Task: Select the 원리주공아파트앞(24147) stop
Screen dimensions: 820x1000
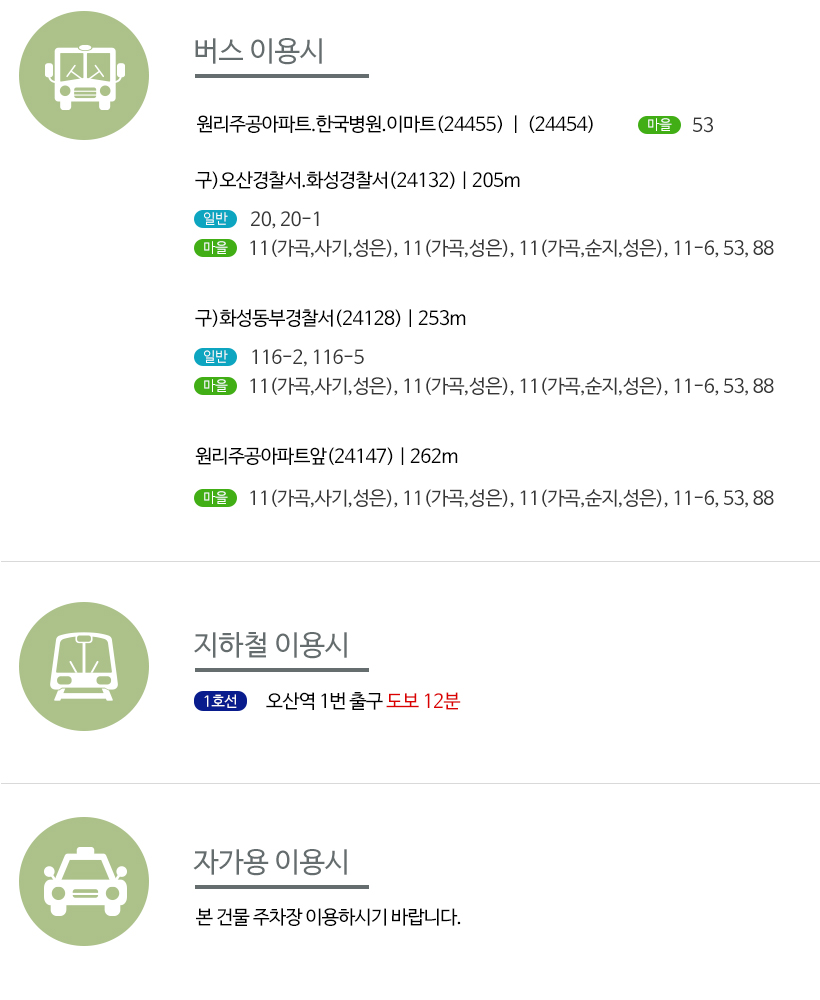Action: (295, 456)
